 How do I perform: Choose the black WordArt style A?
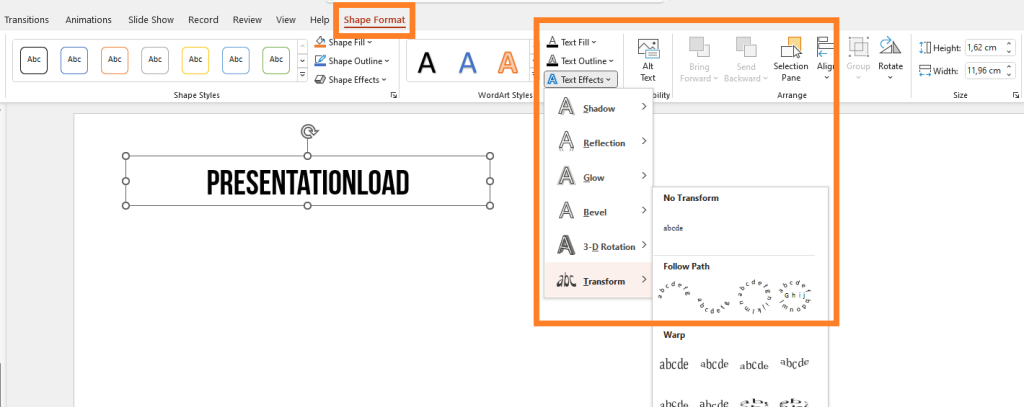tap(427, 62)
